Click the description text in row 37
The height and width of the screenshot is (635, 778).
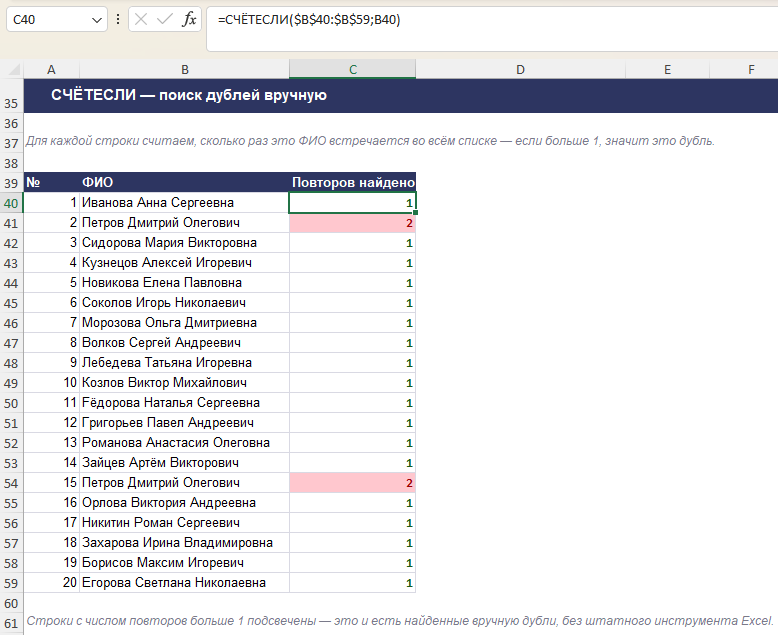point(370,141)
